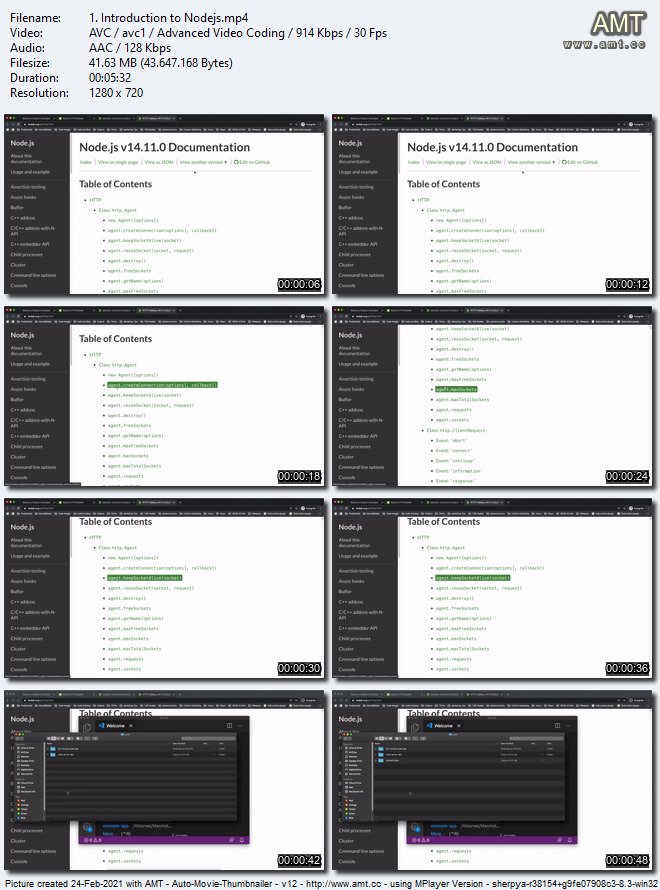
Task: Click the AMT www.amt.cc logo
Action: click(604, 30)
